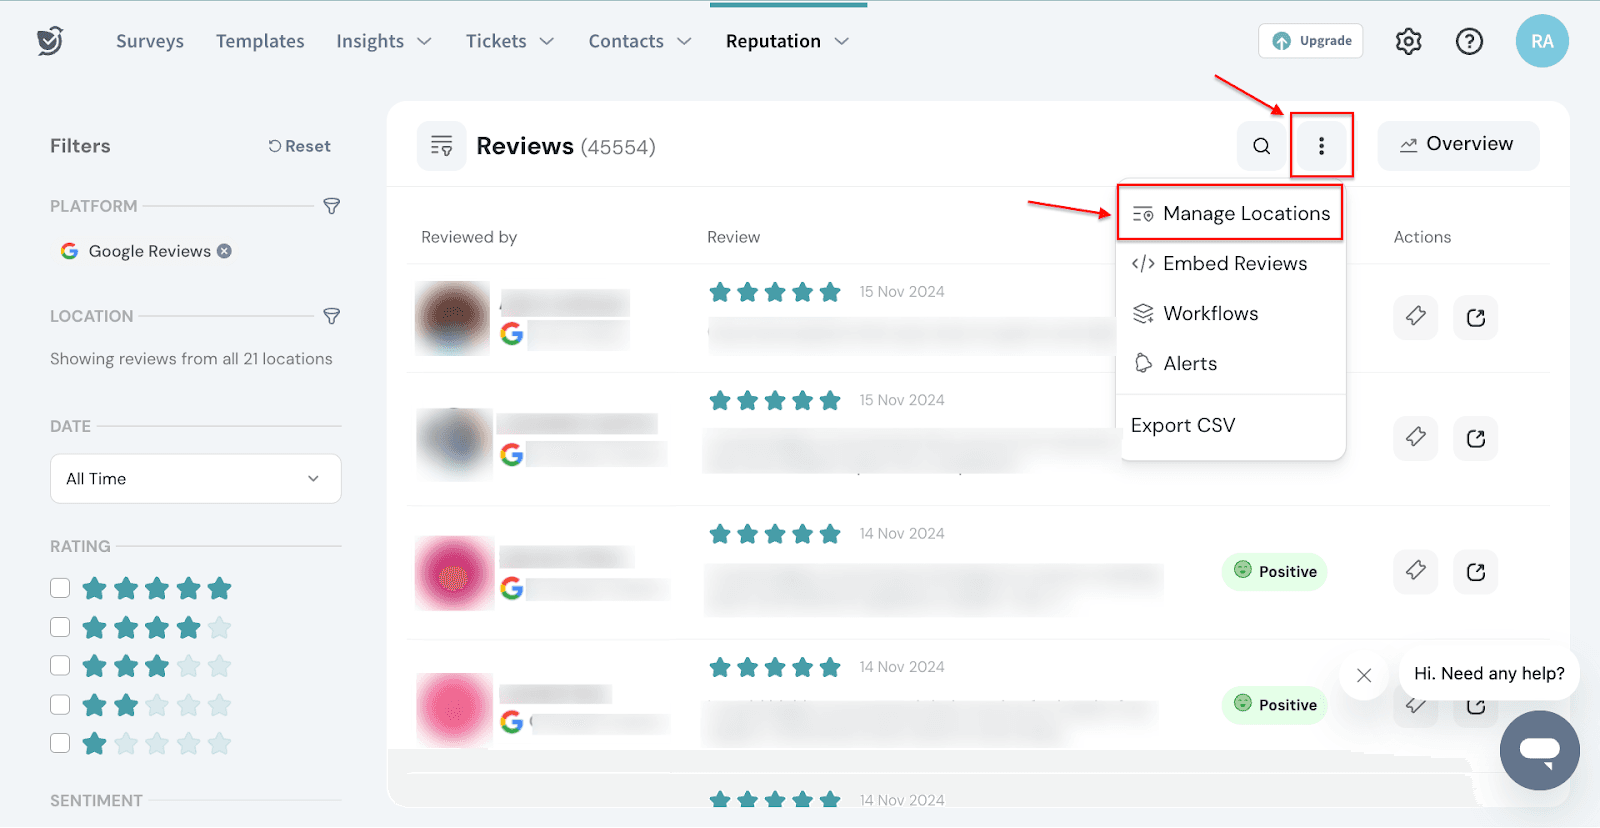Expand the Reputation menu
Viewport: 1600px width, 828px height.
tap(787, 41)
